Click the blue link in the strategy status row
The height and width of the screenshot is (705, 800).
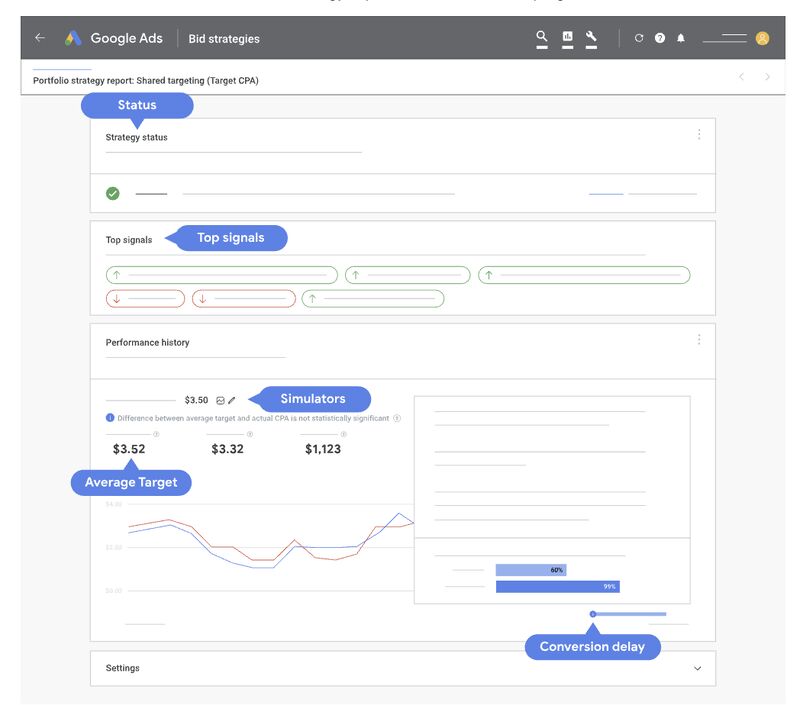(x=606, y=194)
